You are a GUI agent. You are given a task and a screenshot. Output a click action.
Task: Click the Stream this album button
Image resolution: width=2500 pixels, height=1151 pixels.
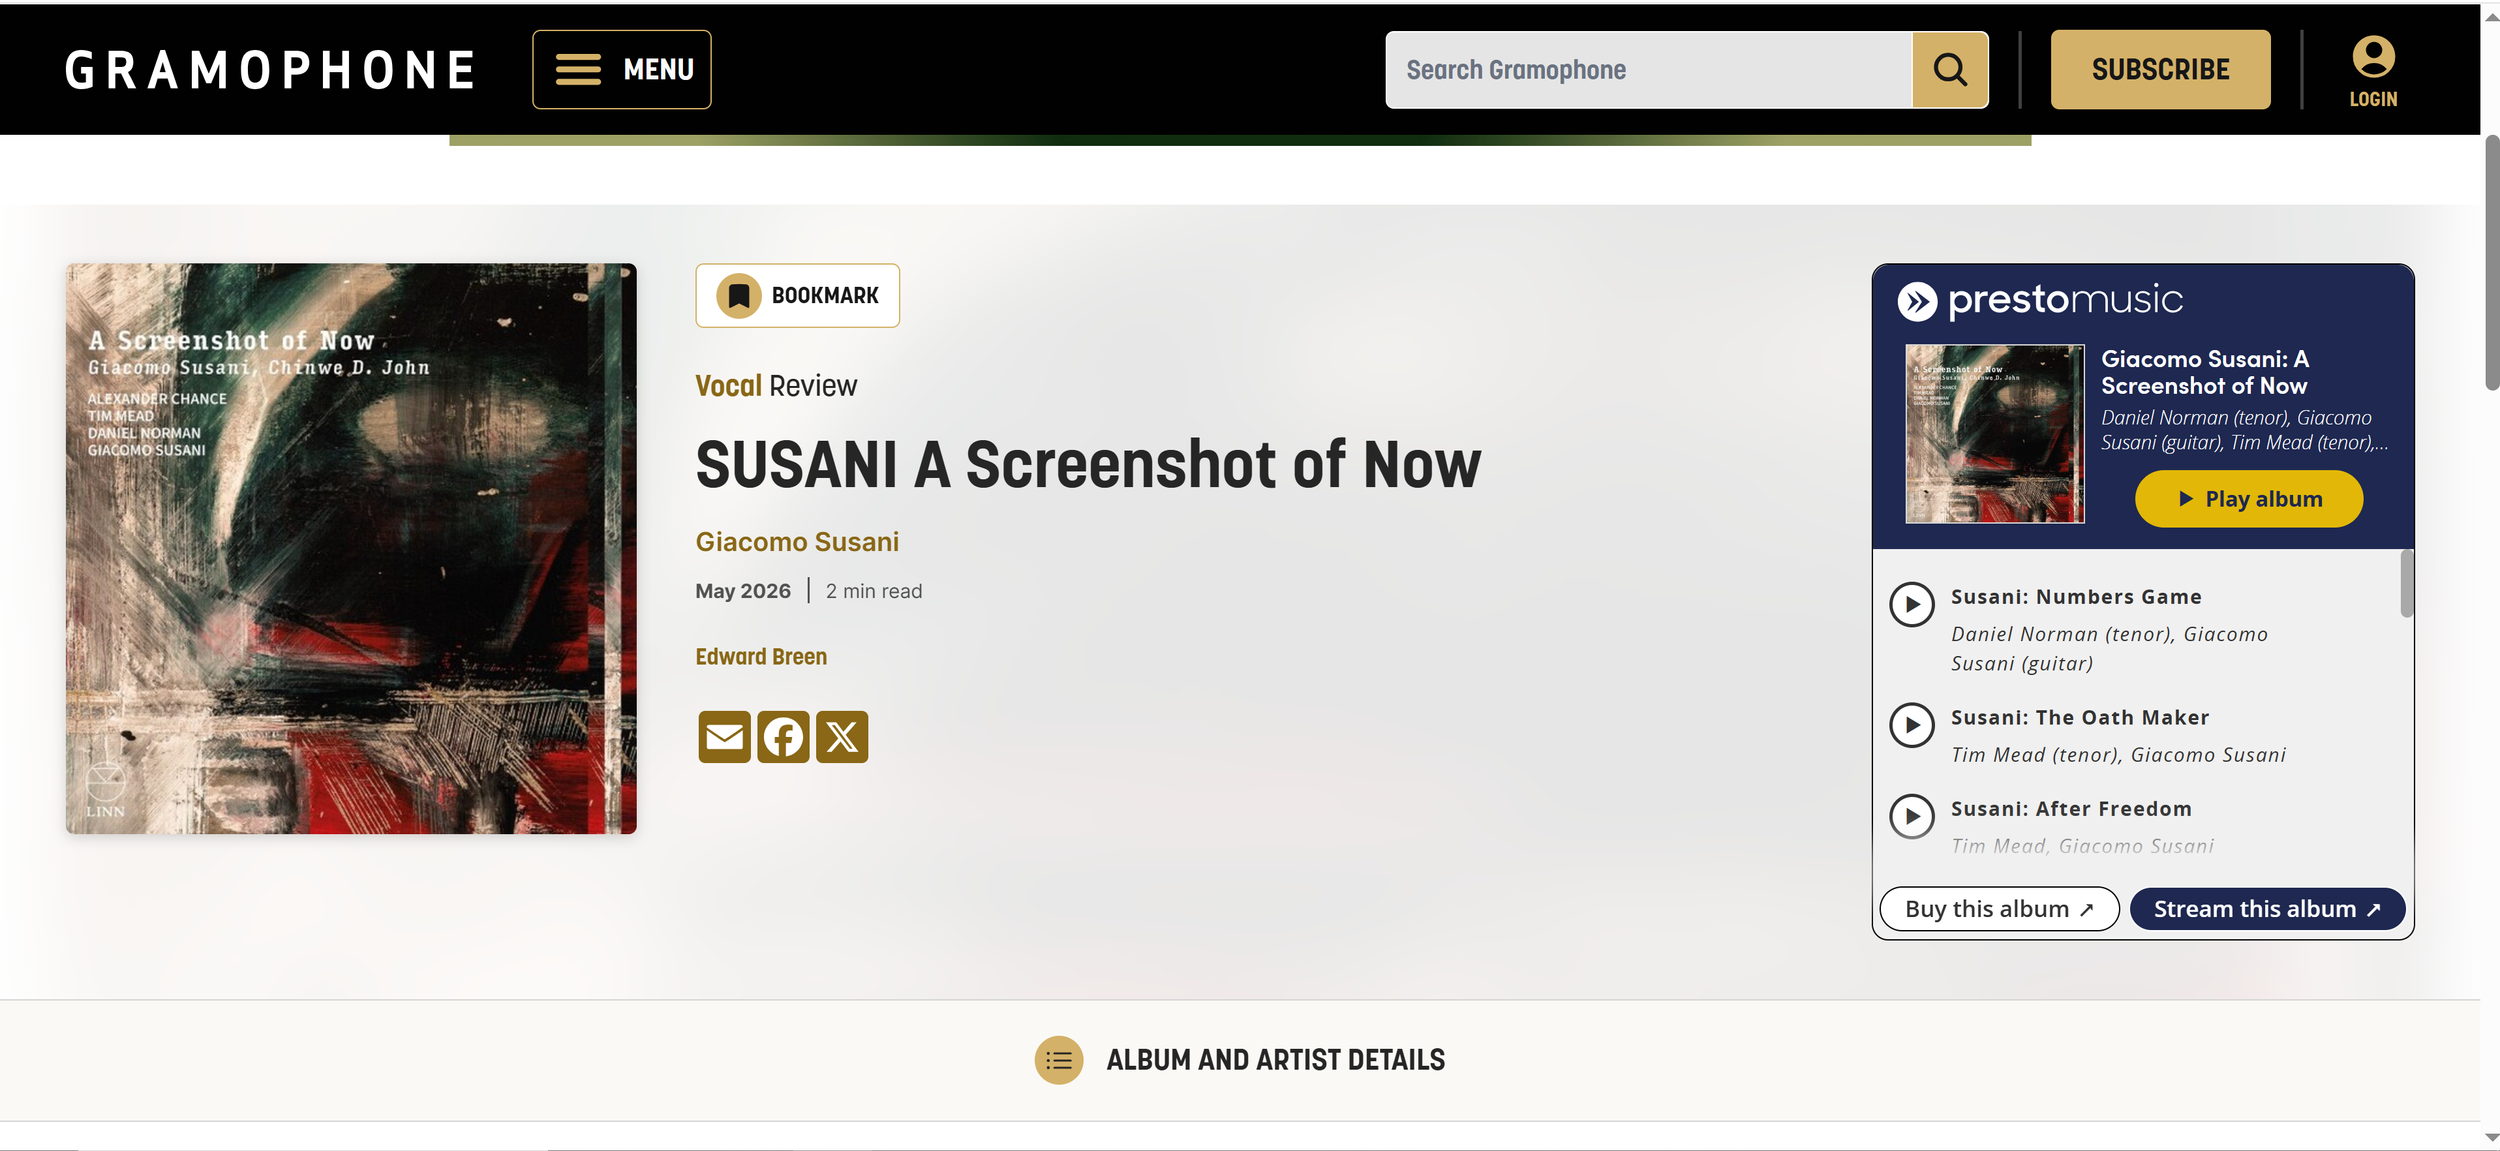point(2267,908)
